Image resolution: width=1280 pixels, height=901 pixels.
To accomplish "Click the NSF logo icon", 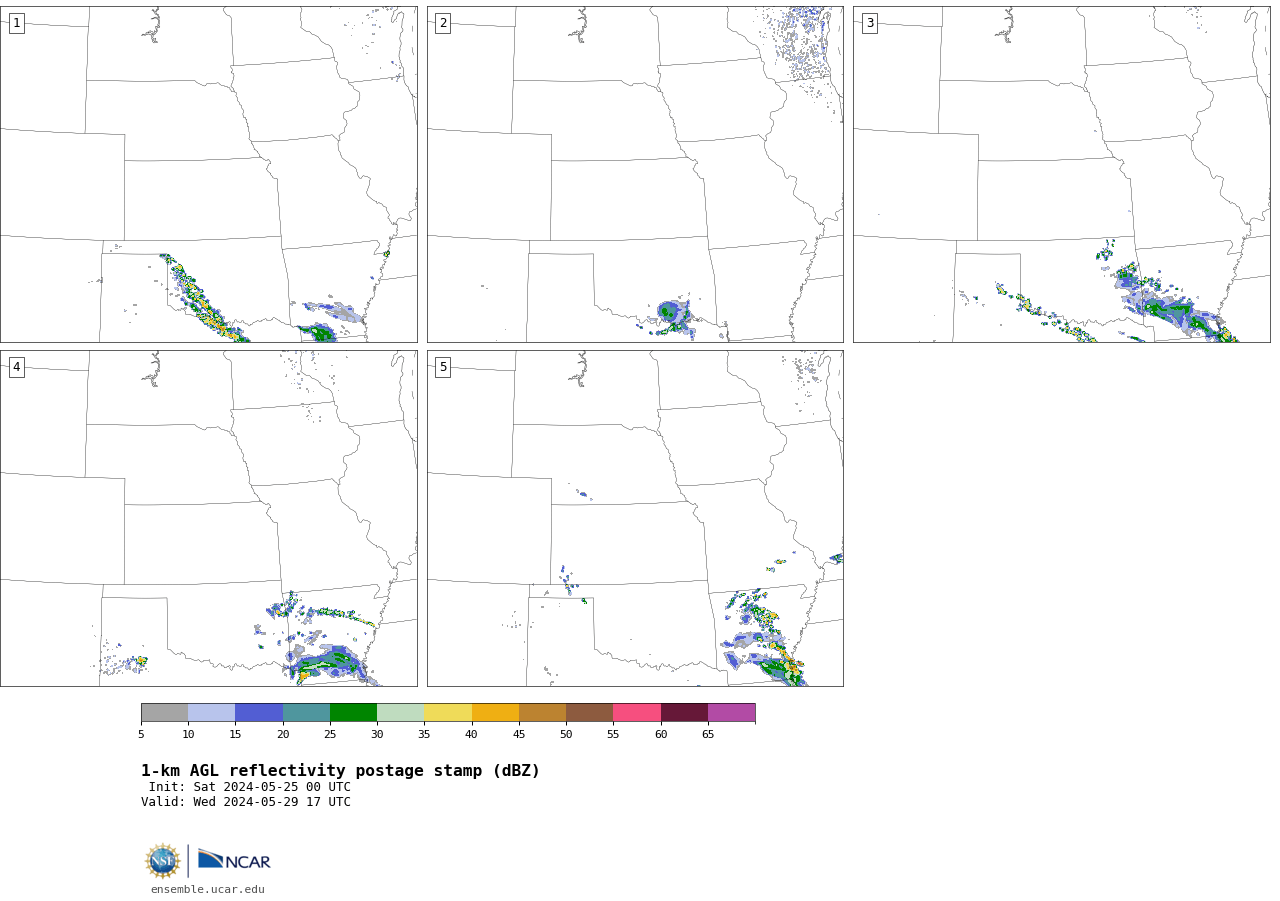I will [163, 861].
